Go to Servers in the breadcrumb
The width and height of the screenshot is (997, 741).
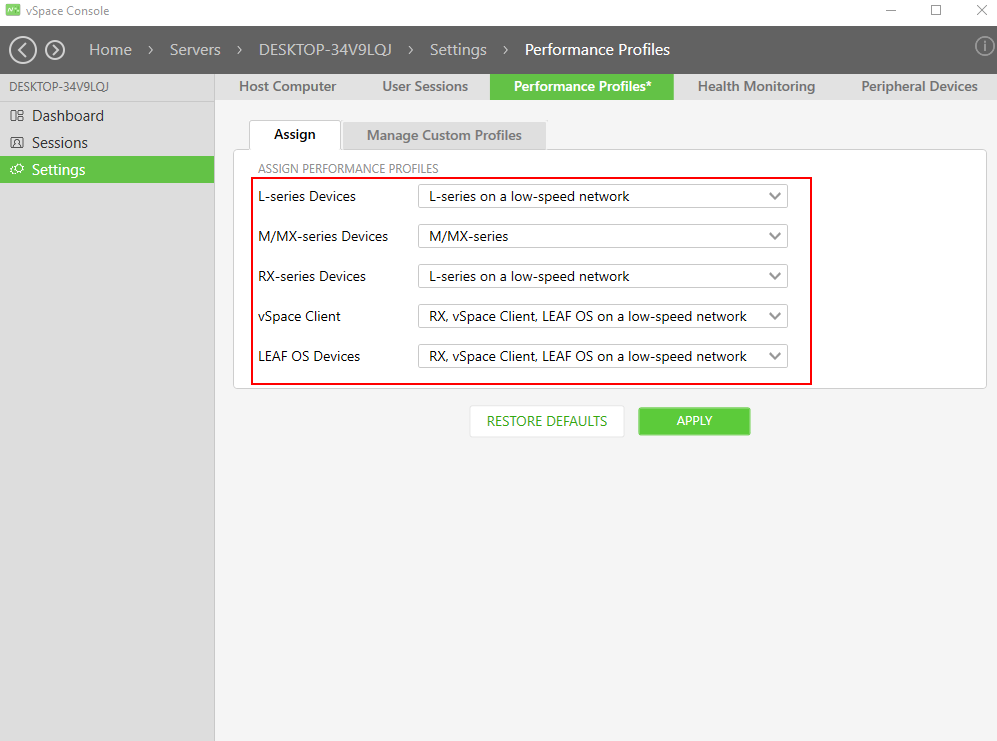click(x=195, y=50)
